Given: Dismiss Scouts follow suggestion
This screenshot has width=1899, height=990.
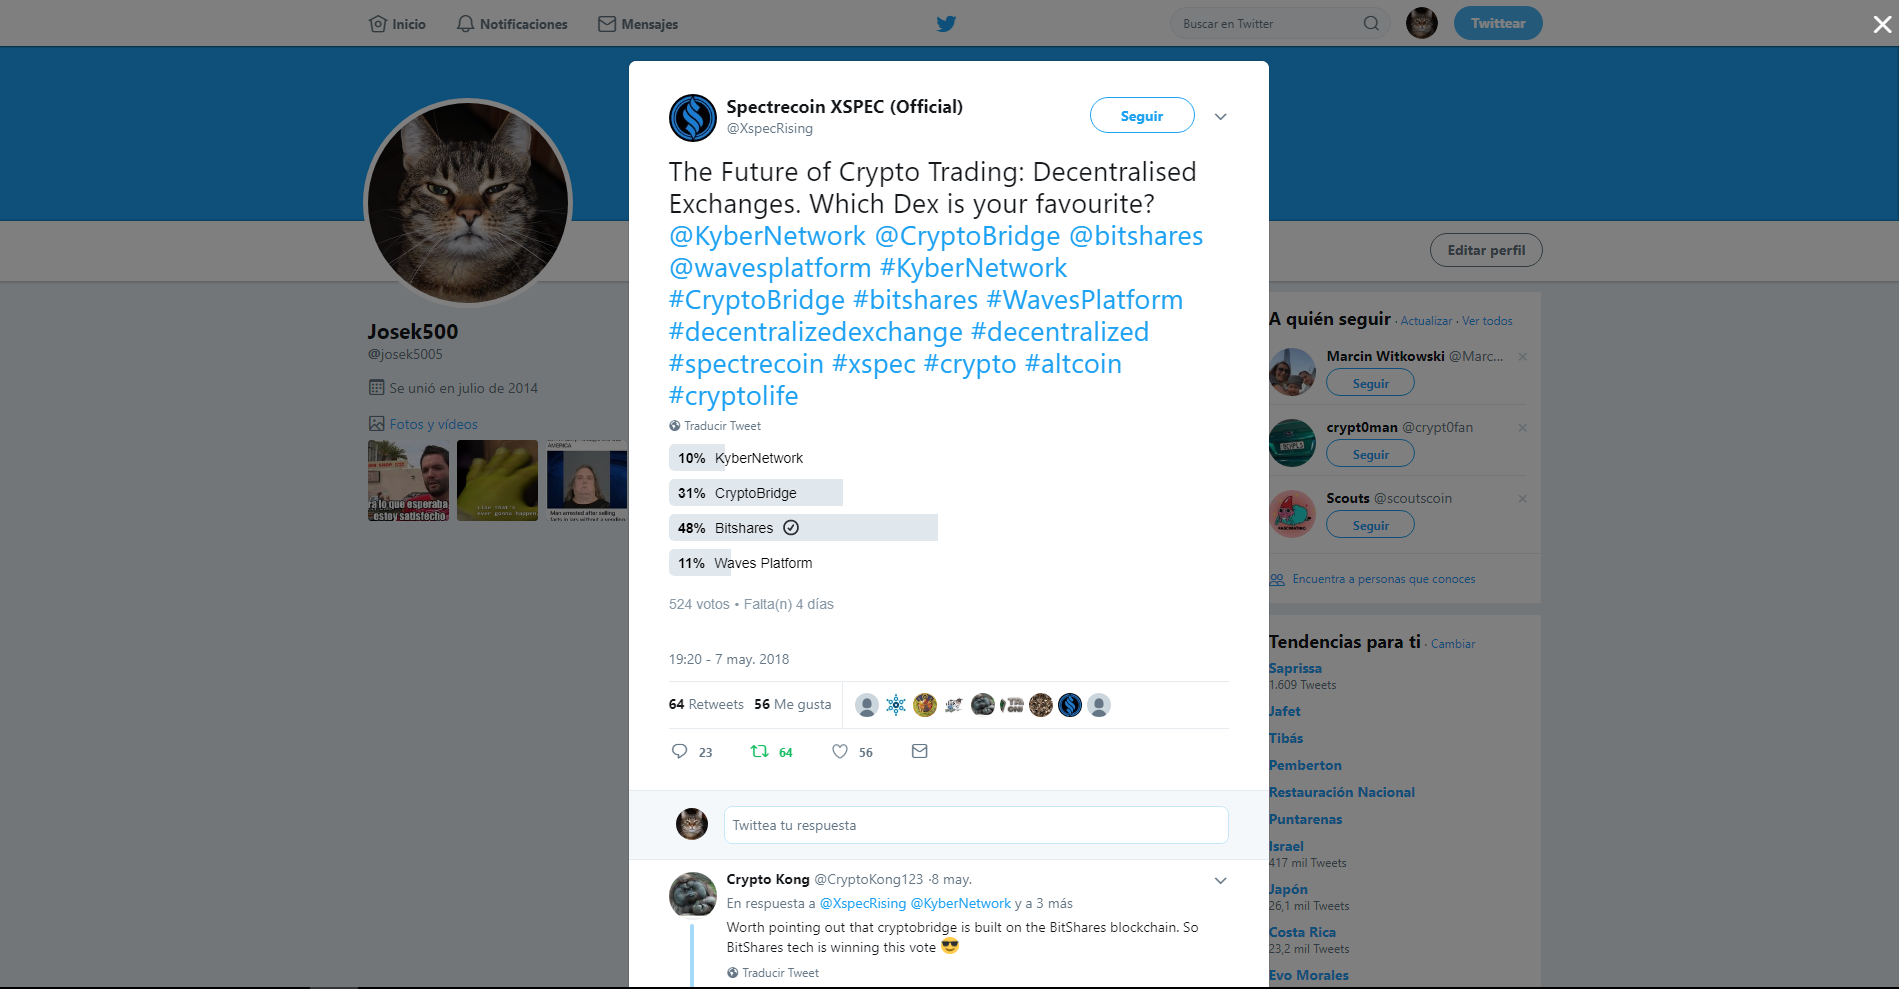Looking at the screenshot, I should point(1522,499).
